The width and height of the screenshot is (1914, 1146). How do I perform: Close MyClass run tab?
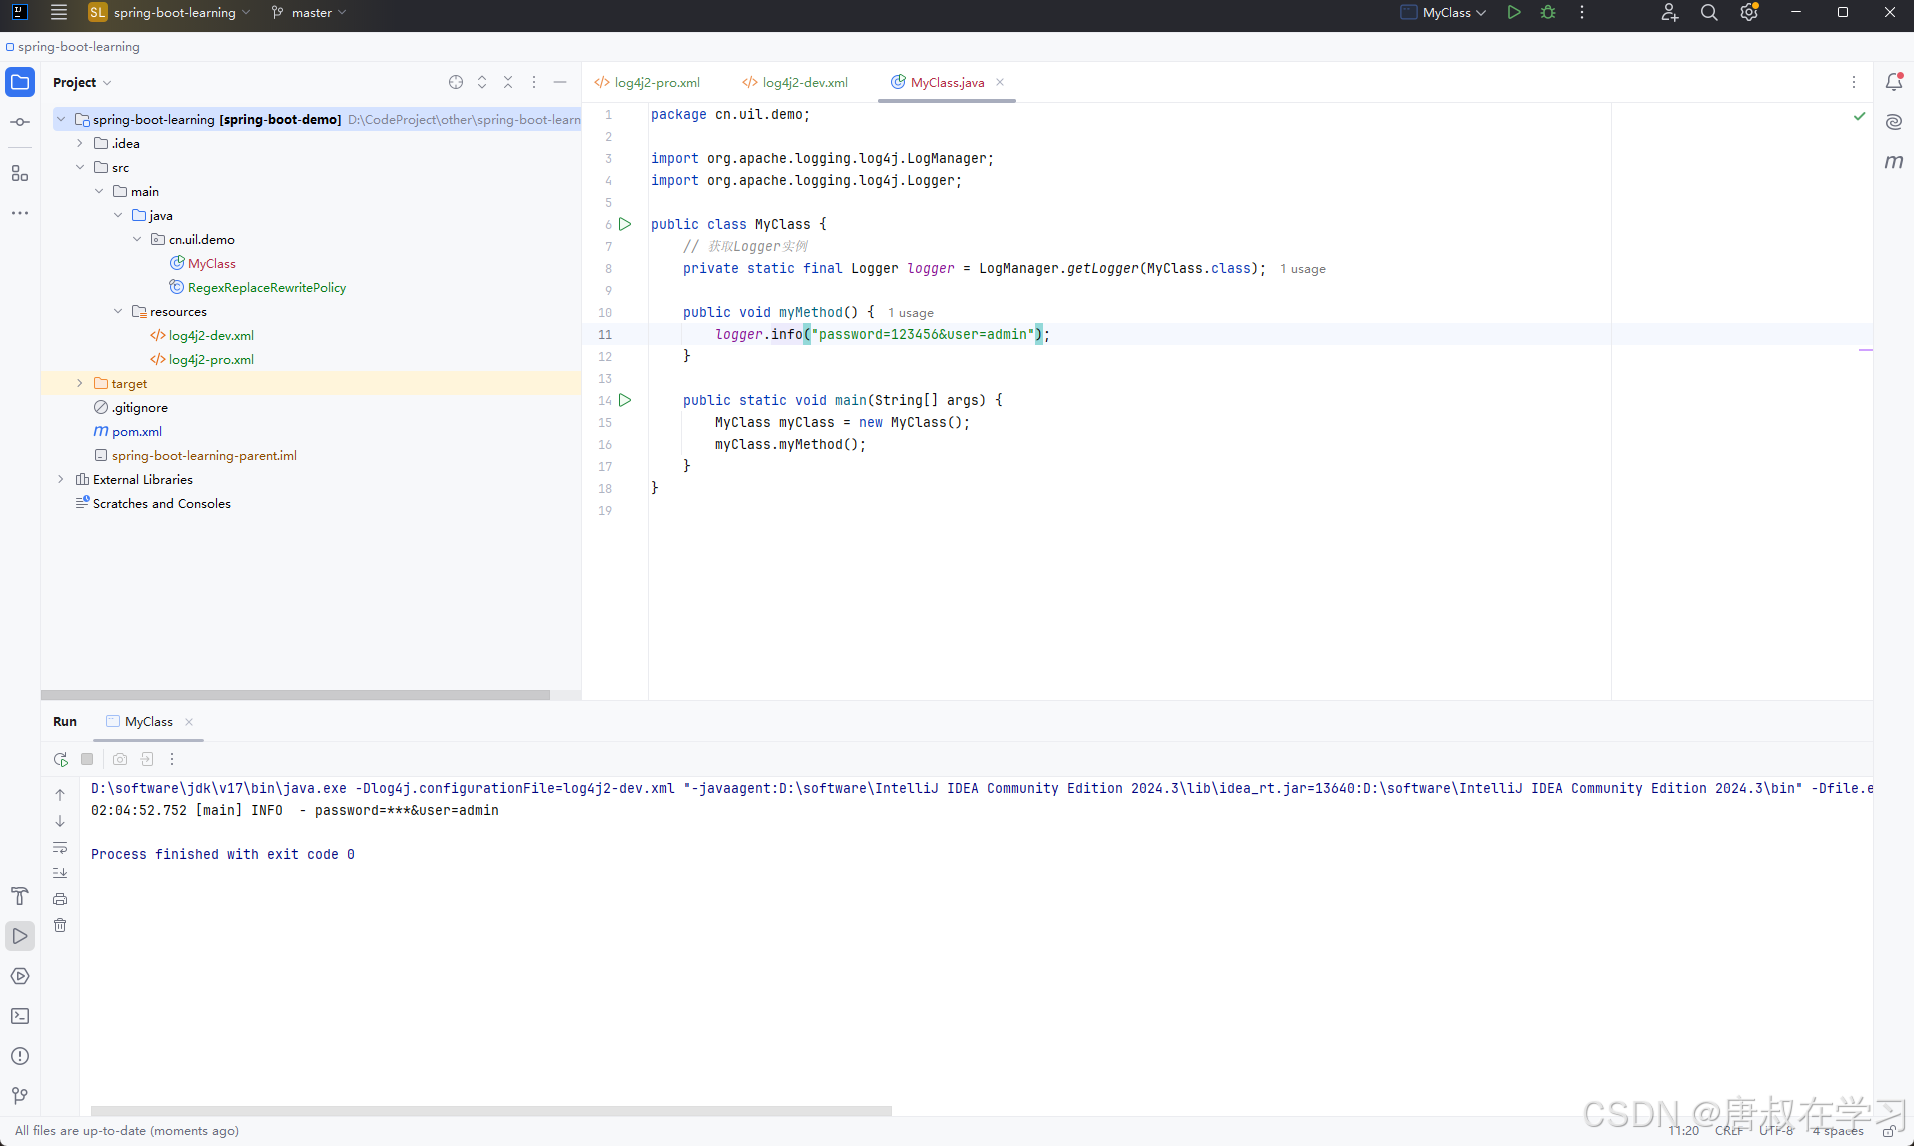point(189,722)
